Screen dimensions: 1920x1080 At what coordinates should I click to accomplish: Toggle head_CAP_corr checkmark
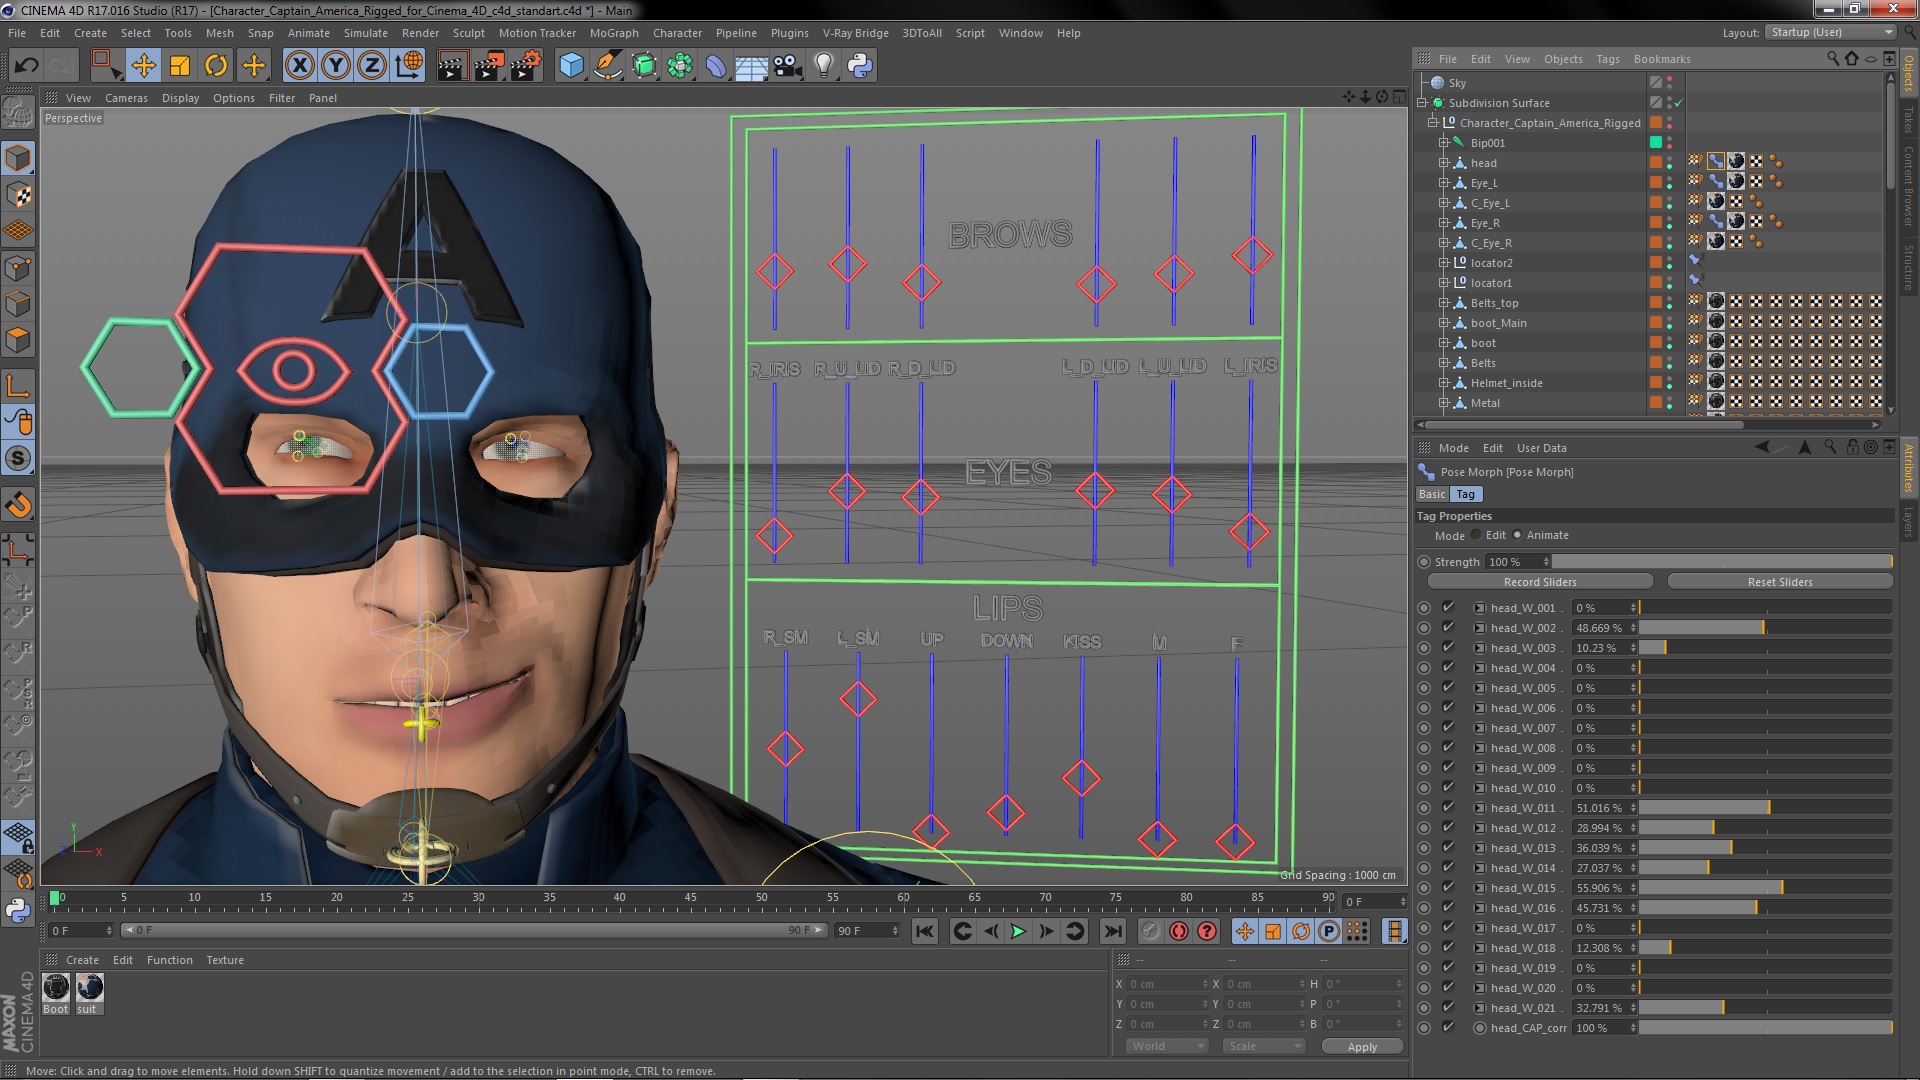pos(1448,1027)
